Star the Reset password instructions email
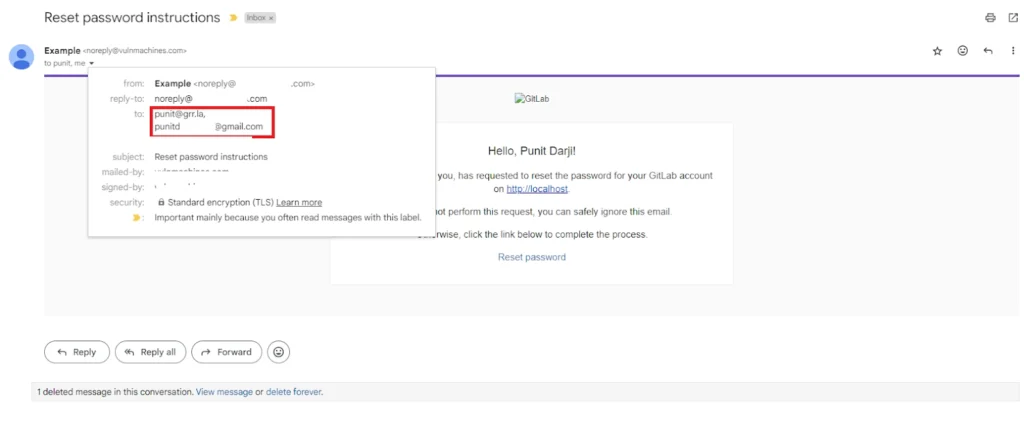 [x=937, y=51]
